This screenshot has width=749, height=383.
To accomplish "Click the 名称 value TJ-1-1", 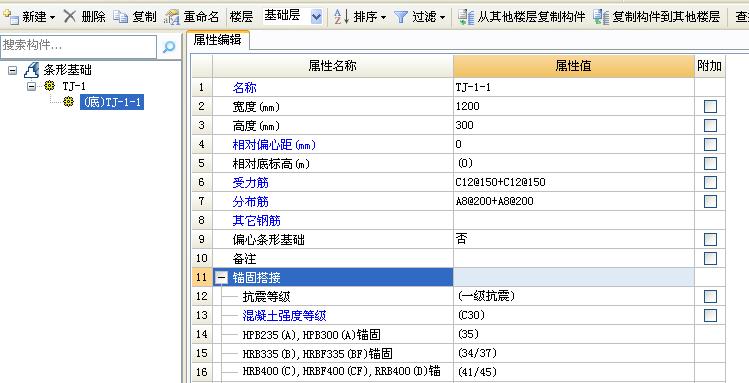I will [473, 87].
